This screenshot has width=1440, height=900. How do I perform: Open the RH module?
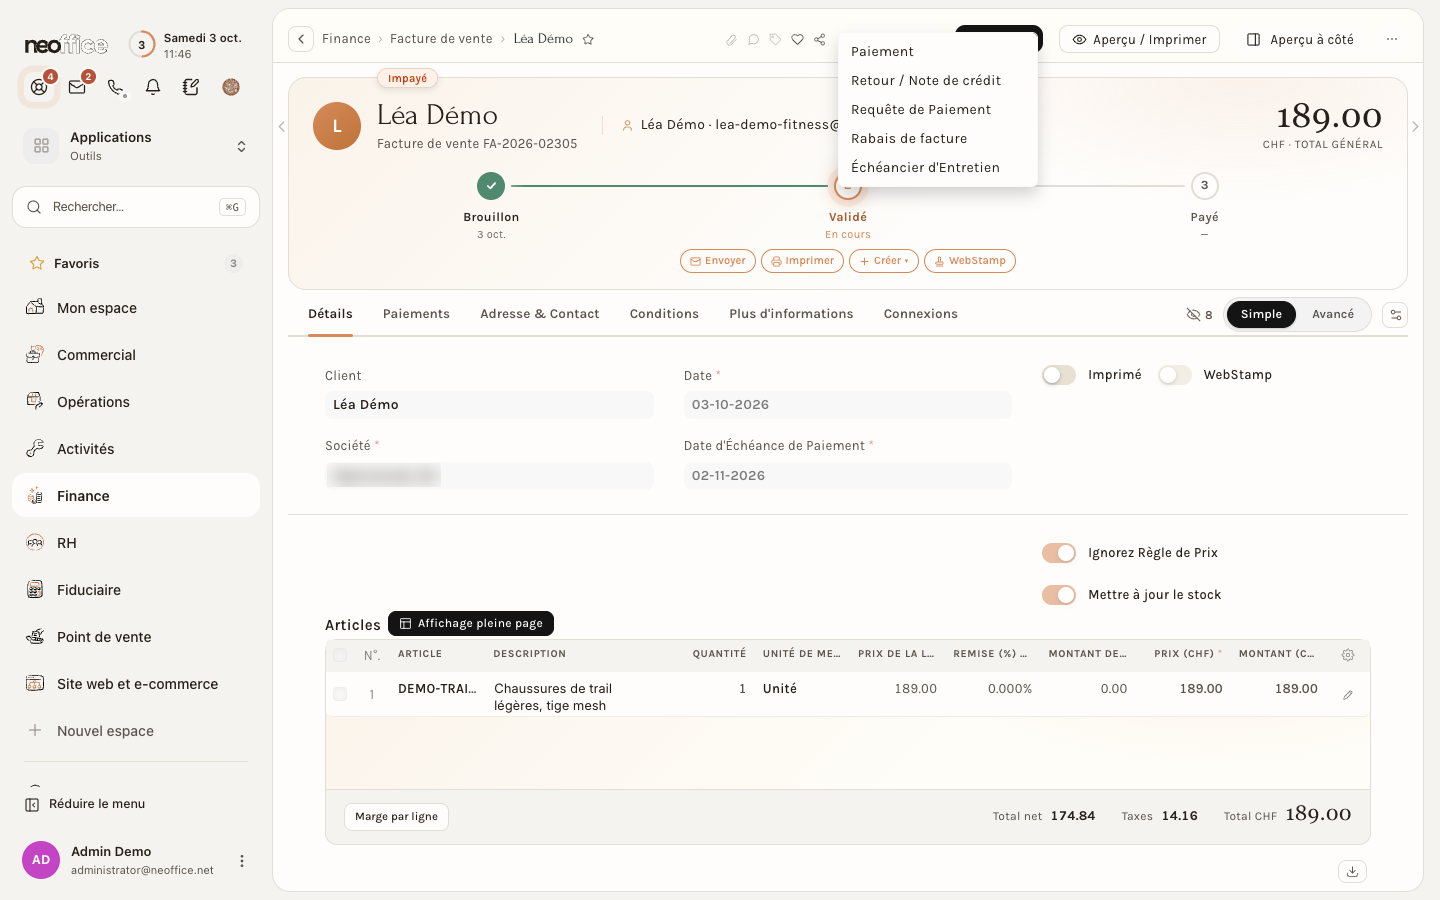[x=136, y=543]
